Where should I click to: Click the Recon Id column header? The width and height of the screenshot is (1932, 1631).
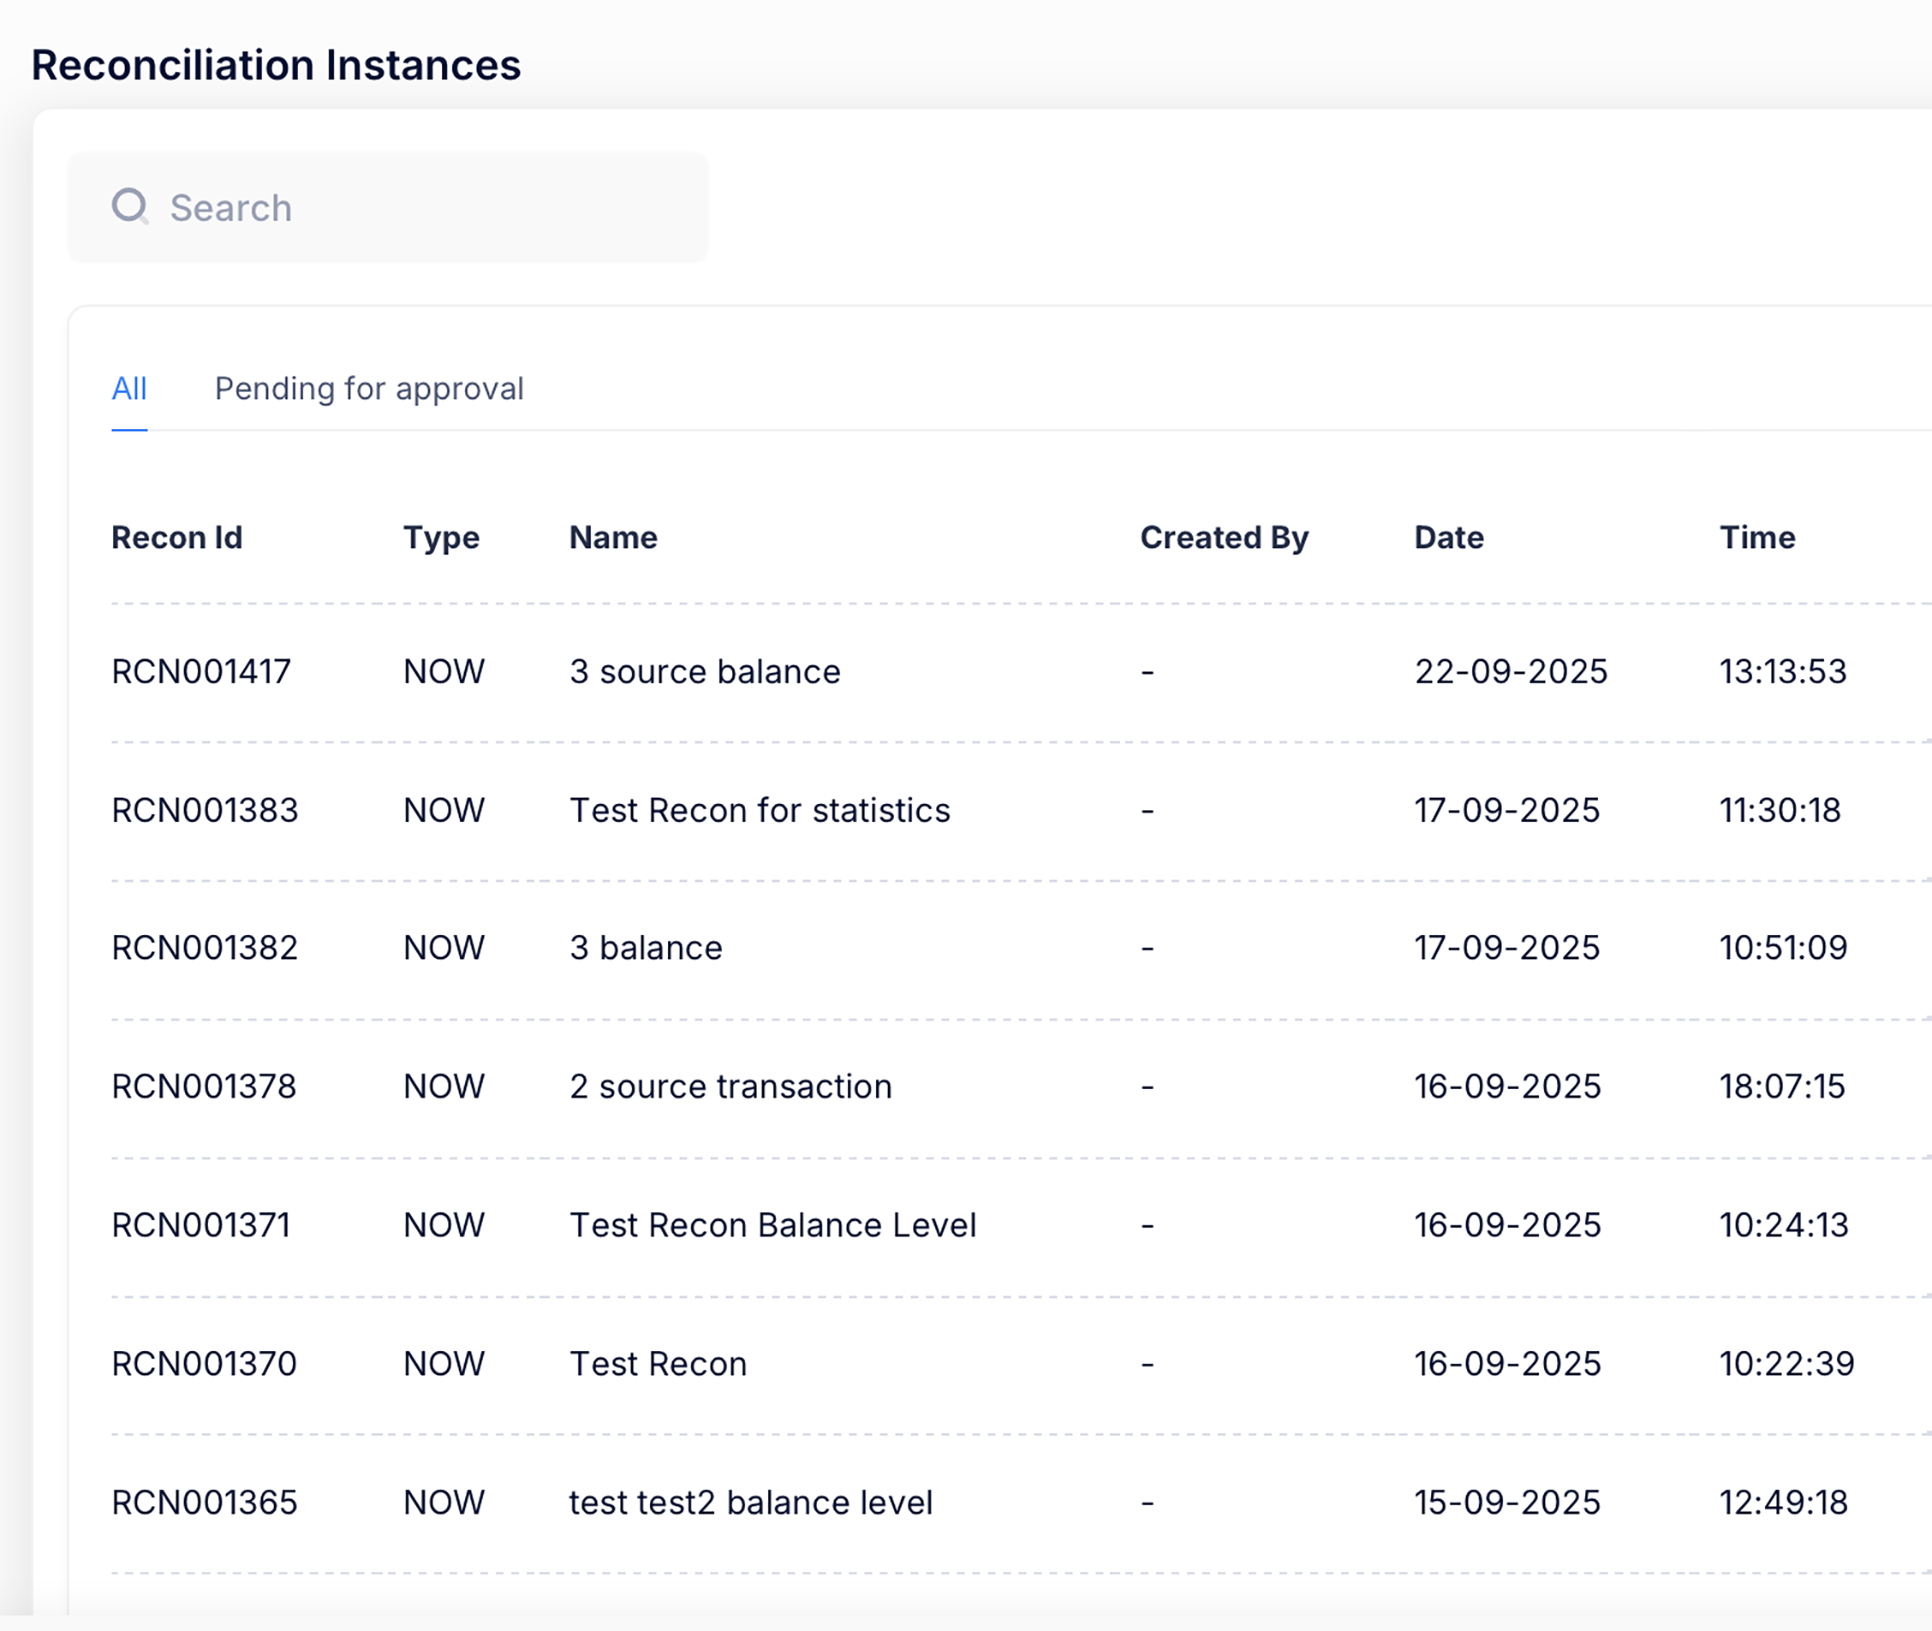click(177, 538)
